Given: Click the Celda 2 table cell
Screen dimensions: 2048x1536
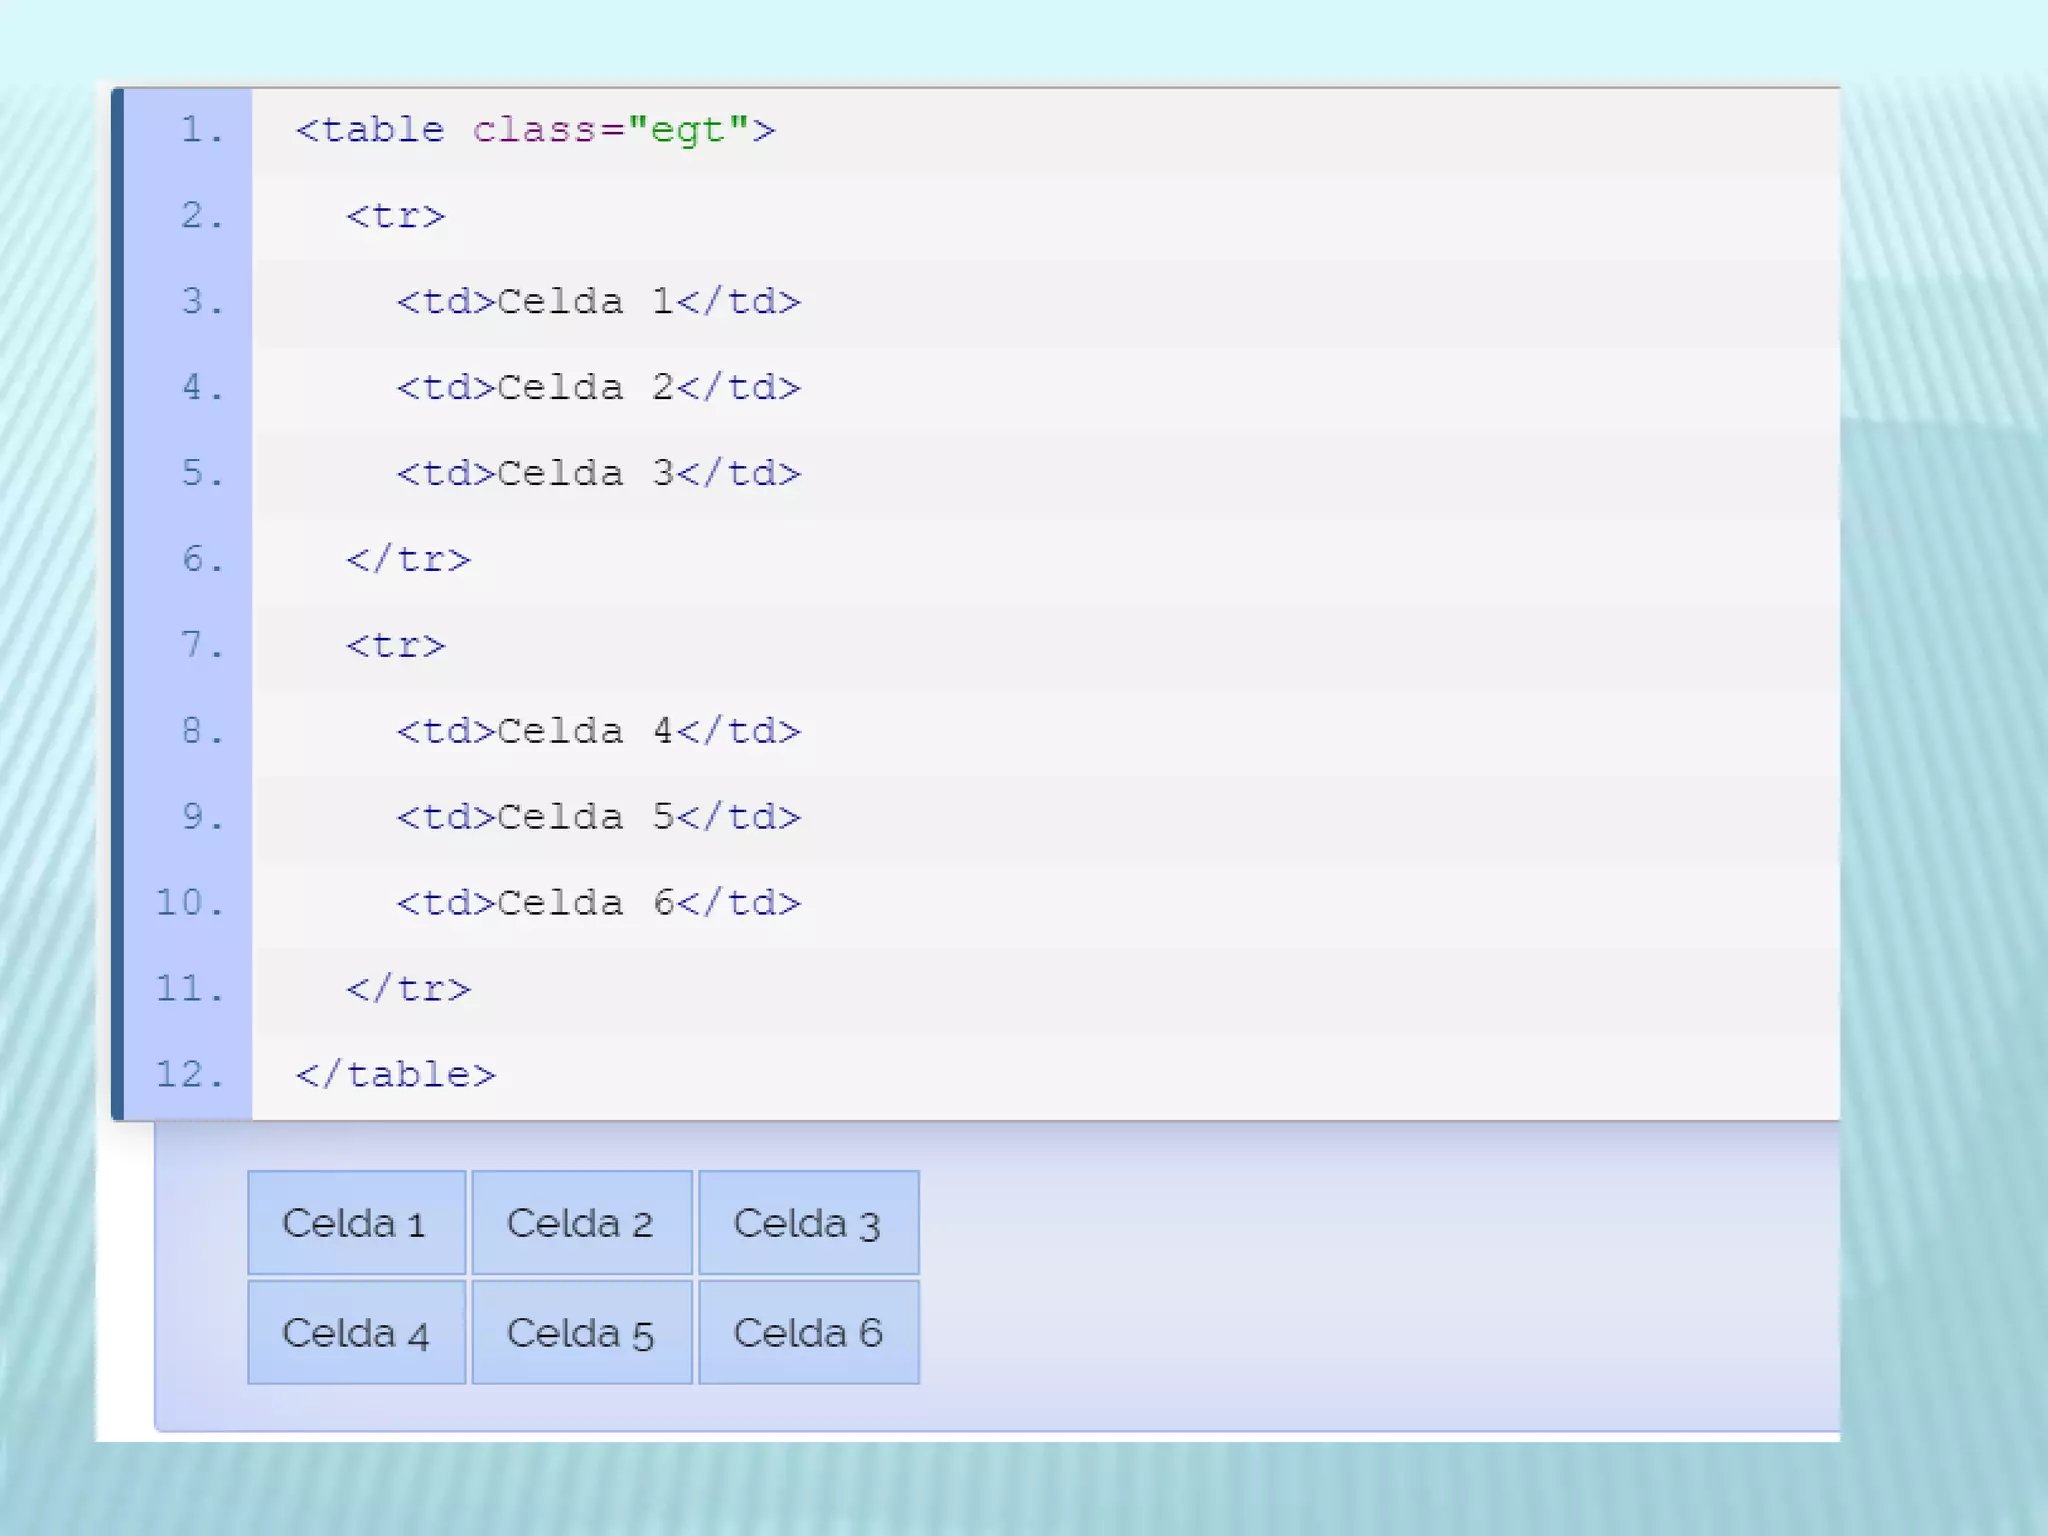Looking at the screenshot, I should (581, 1222).
